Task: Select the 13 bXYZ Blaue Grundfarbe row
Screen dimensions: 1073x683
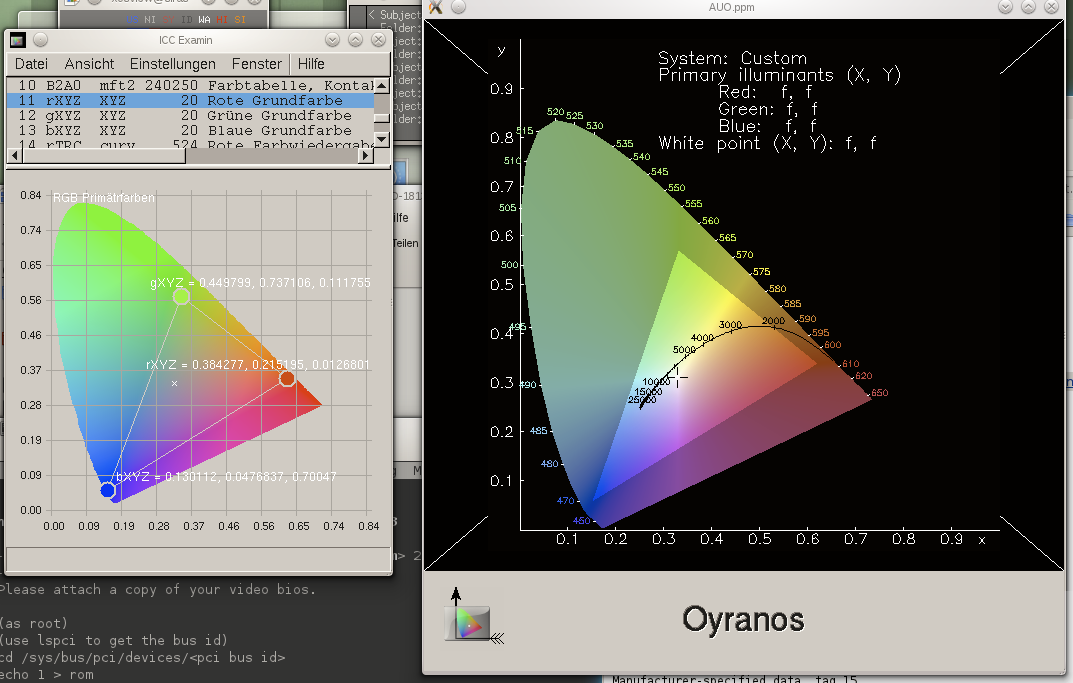Action: coord(190,131)
